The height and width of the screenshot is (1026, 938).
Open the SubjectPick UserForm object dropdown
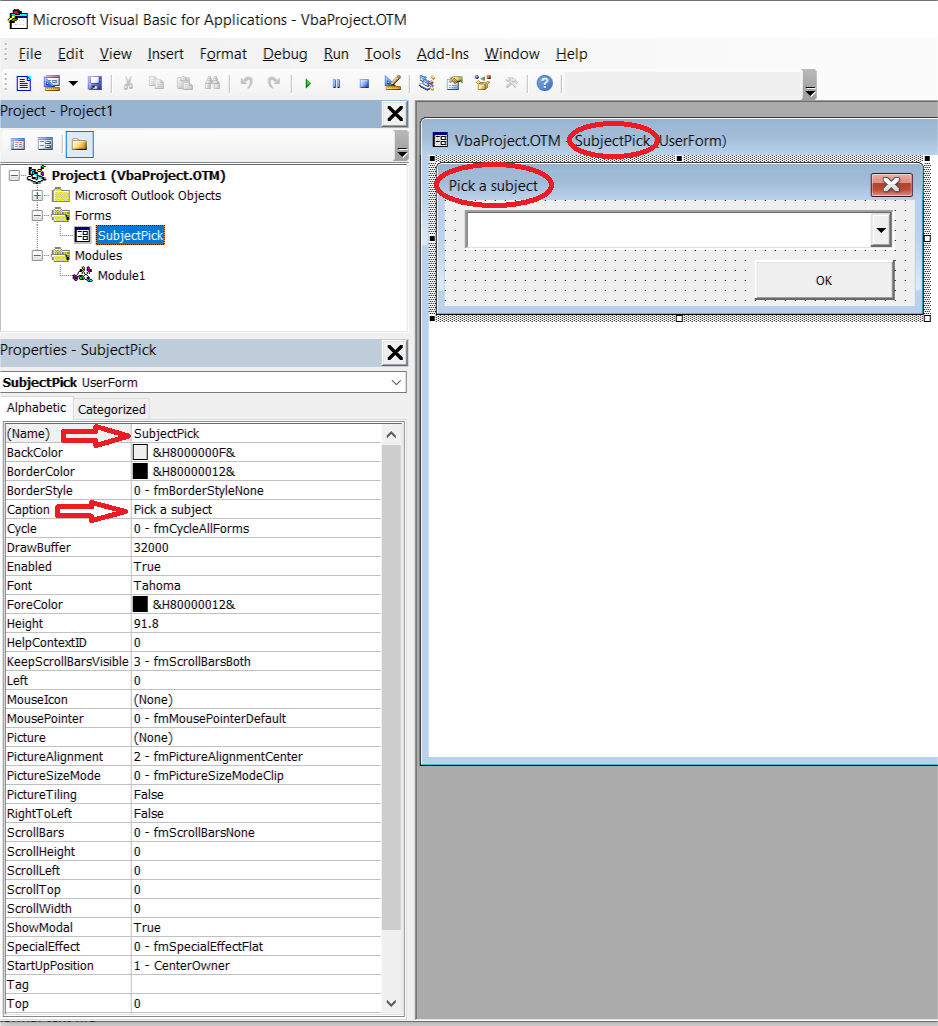point(396,382)
